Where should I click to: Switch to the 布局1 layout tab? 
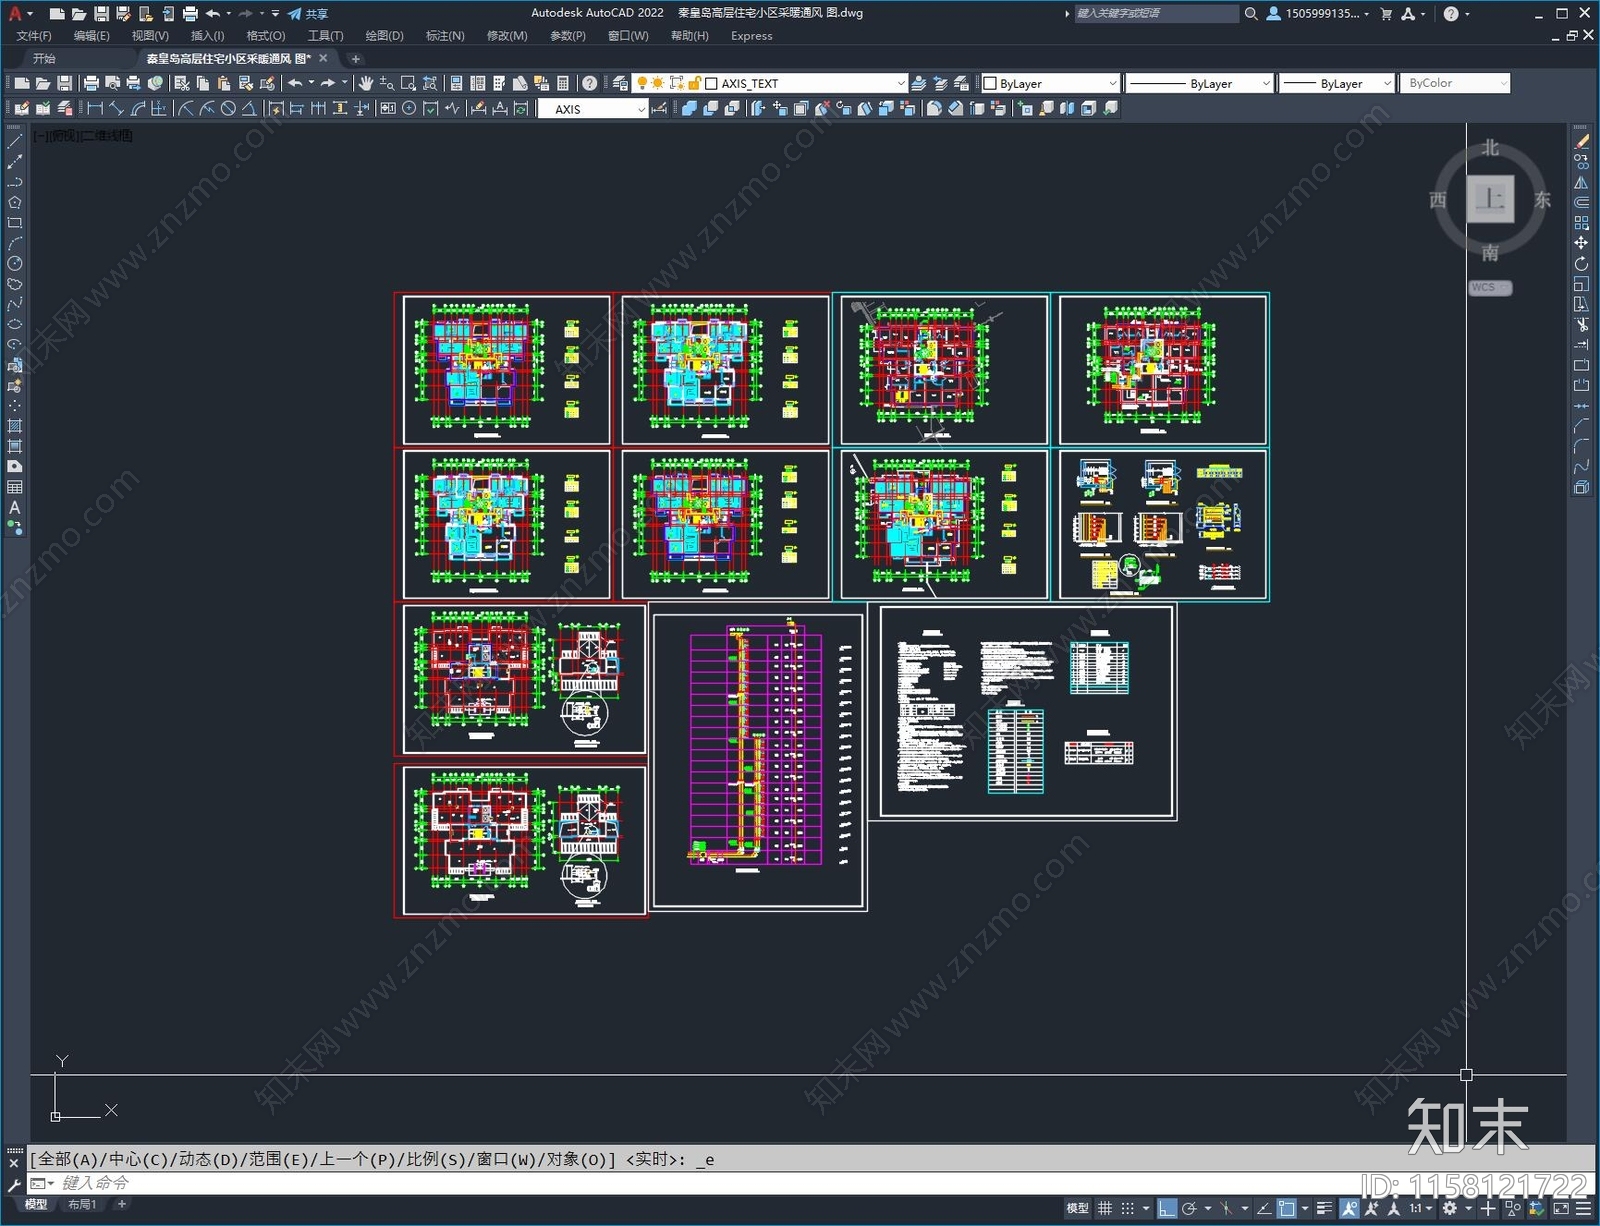click(x=82, y=1205)
